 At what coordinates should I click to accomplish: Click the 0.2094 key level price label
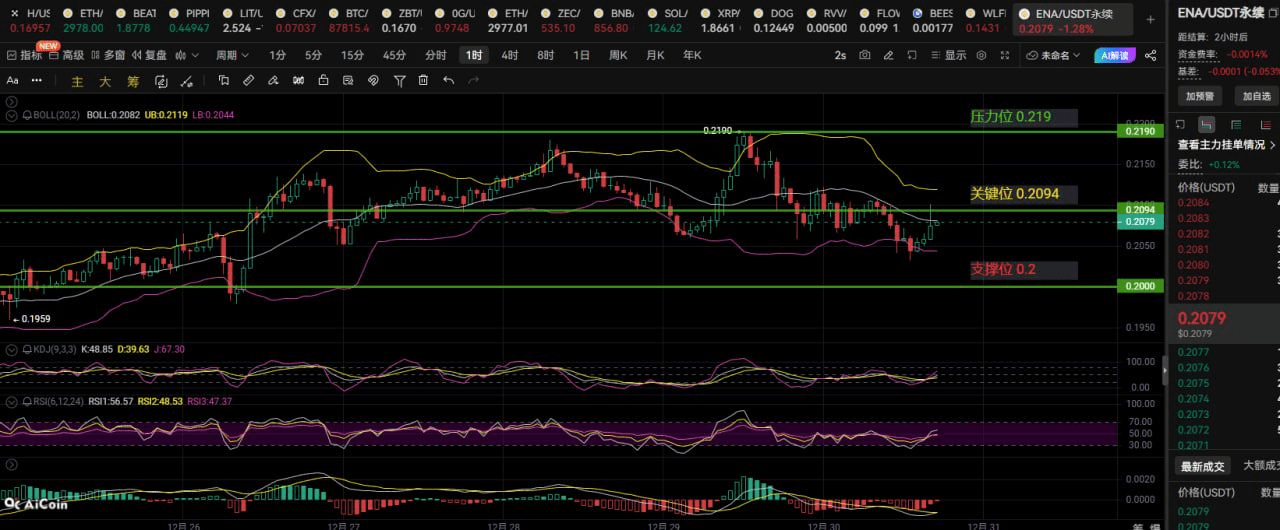[1139, 210]
